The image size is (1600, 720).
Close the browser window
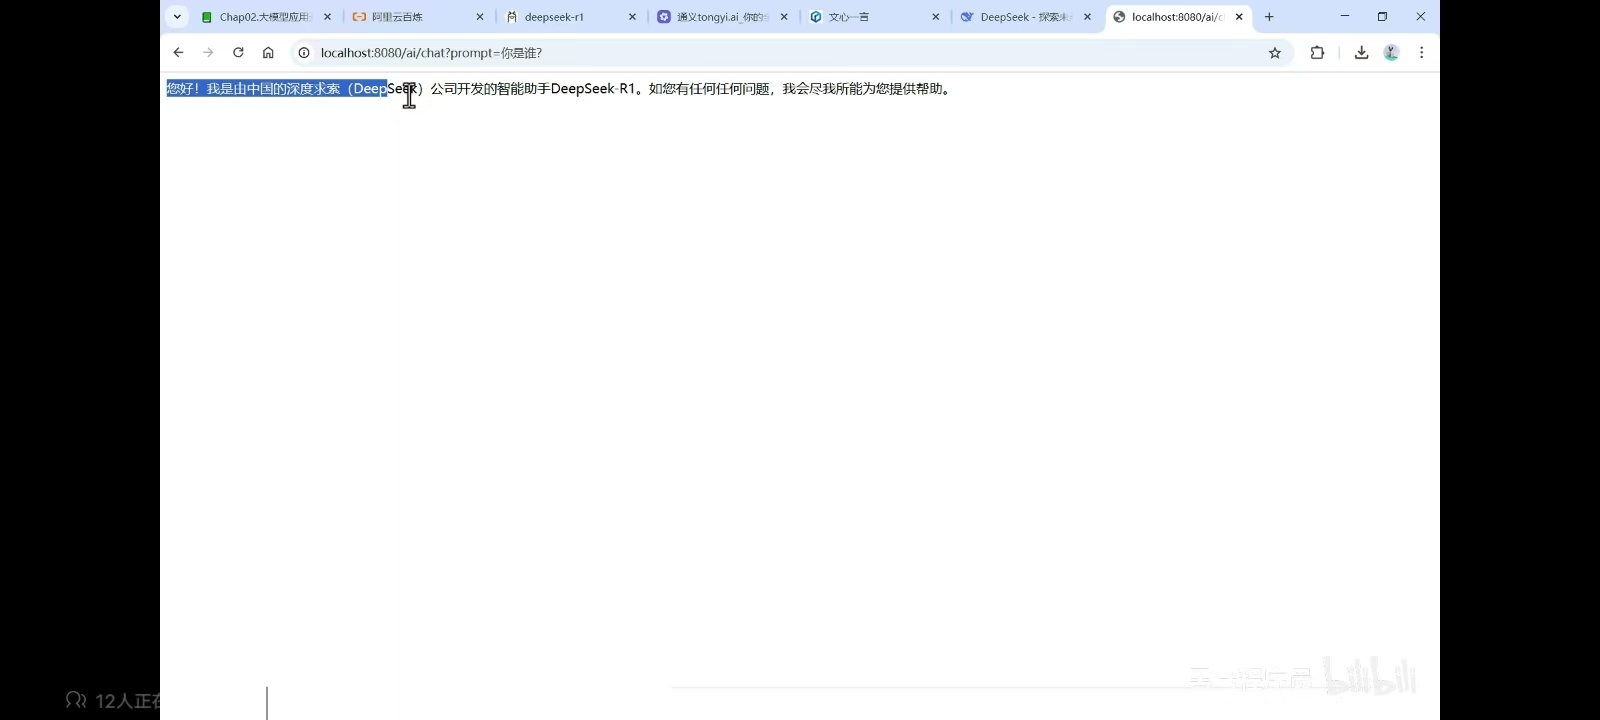tap(1420, 17)
